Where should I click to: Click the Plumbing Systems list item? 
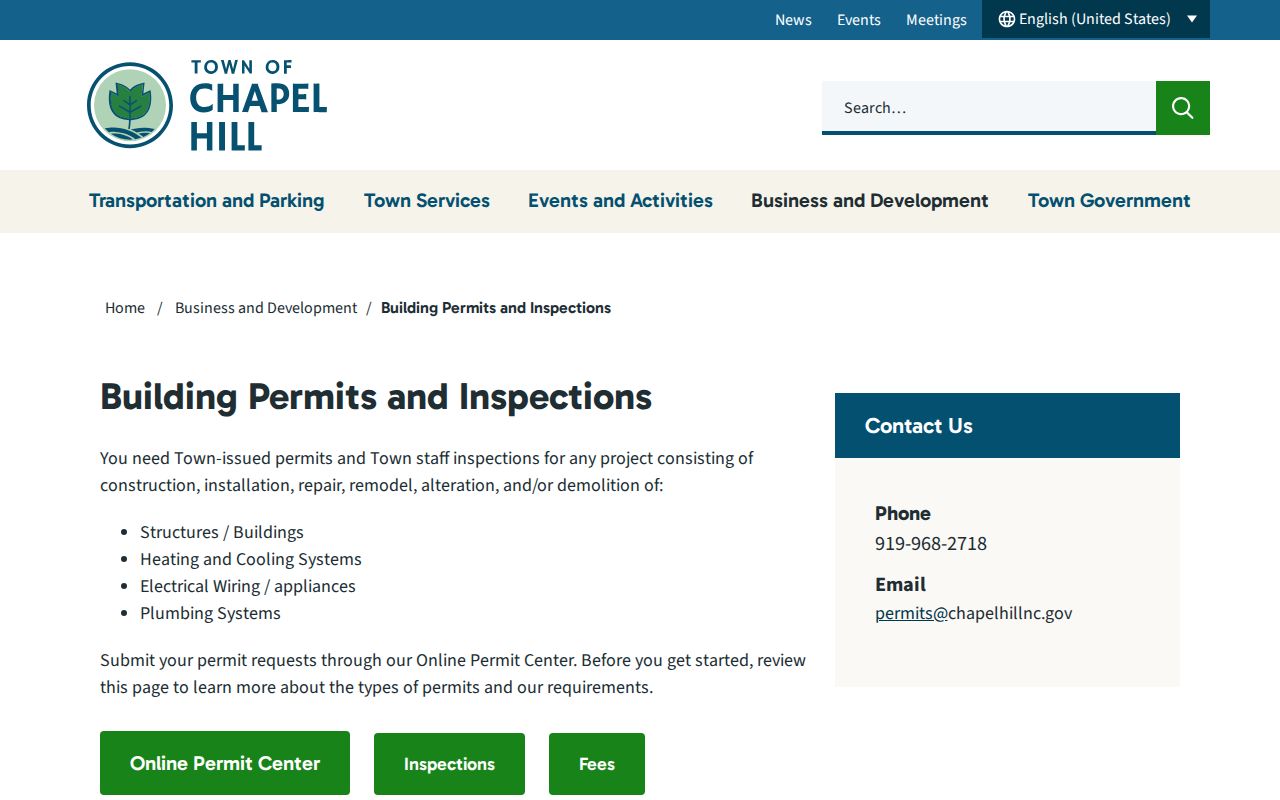coord(210,613)
